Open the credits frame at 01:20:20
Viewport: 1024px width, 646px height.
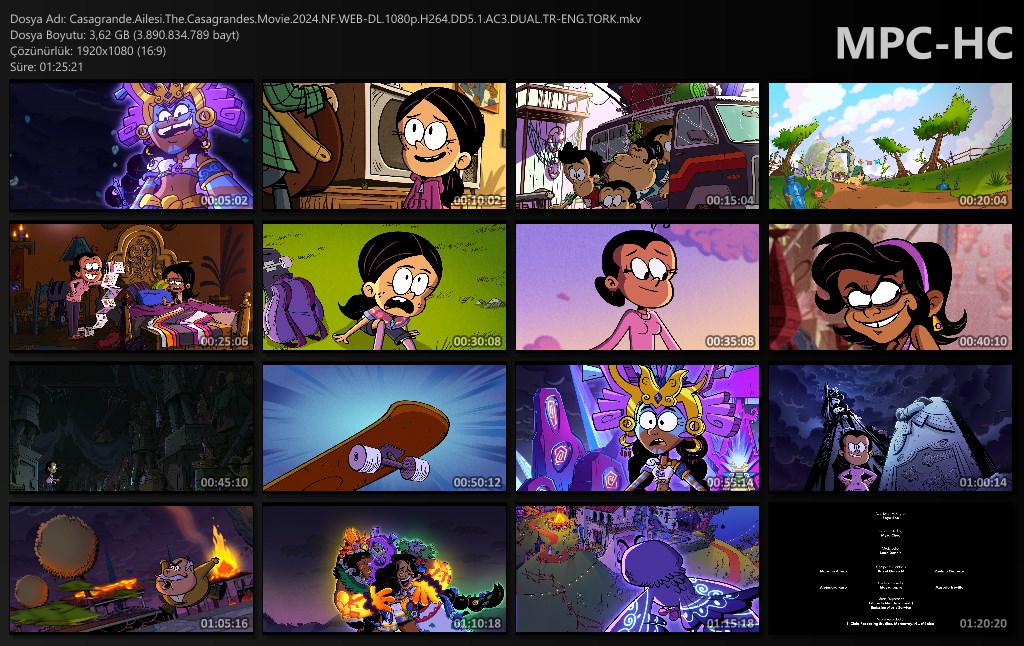[x=890, y=569]
